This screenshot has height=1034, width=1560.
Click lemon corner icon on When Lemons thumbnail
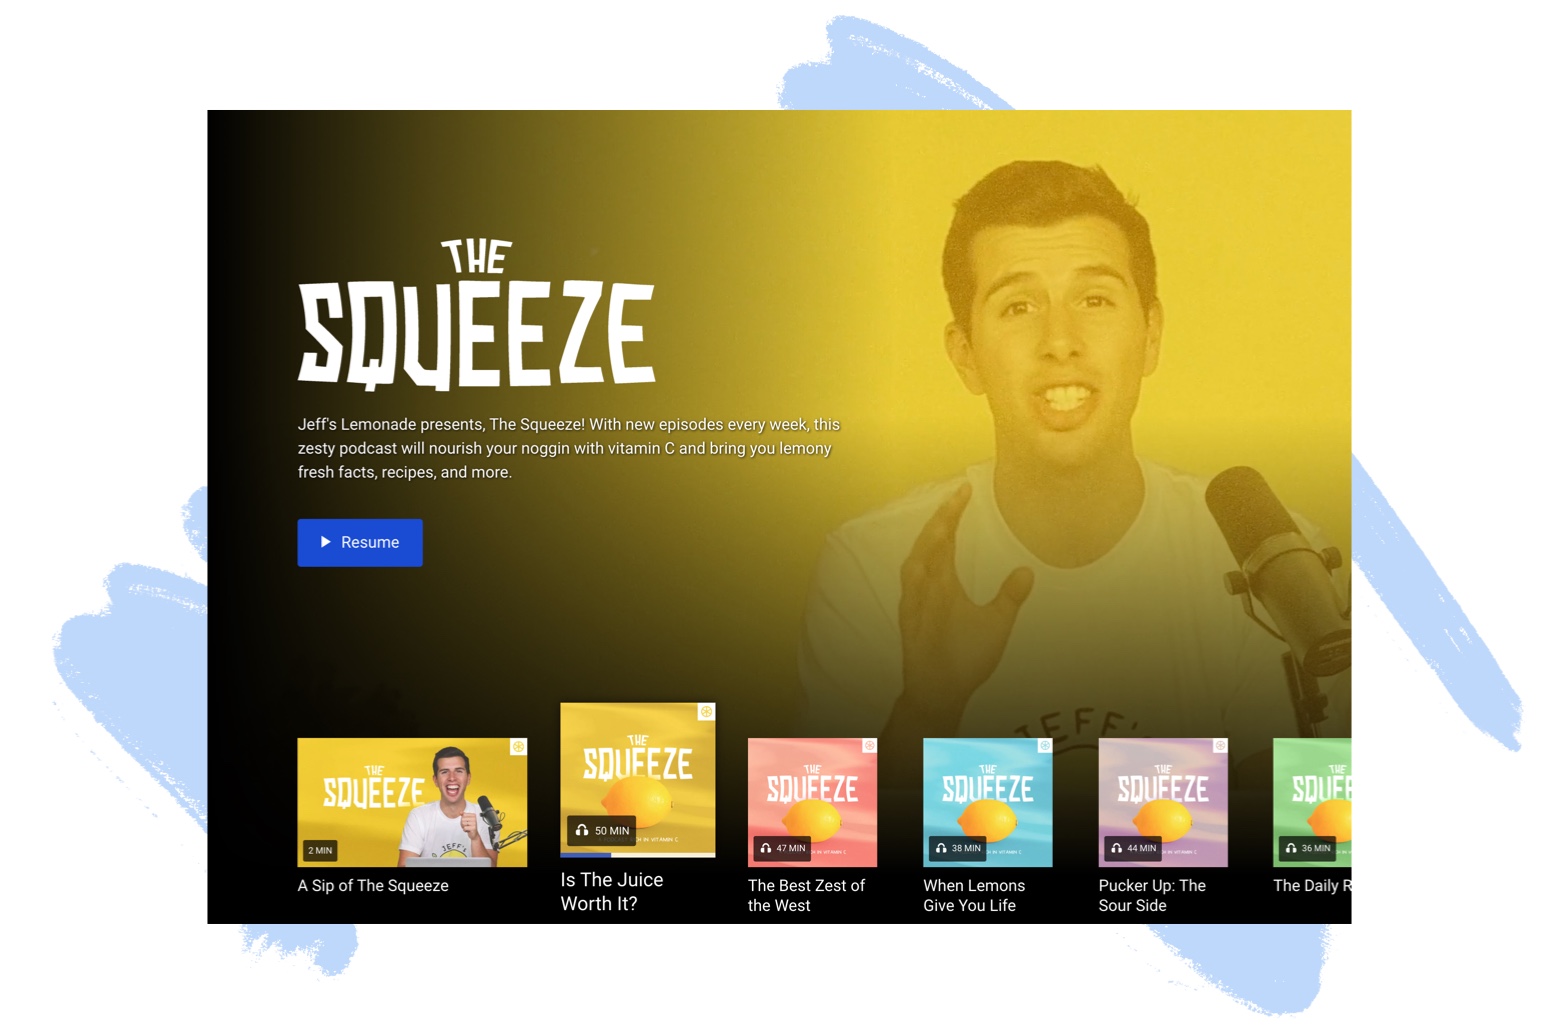click(x=1044, y=746)
